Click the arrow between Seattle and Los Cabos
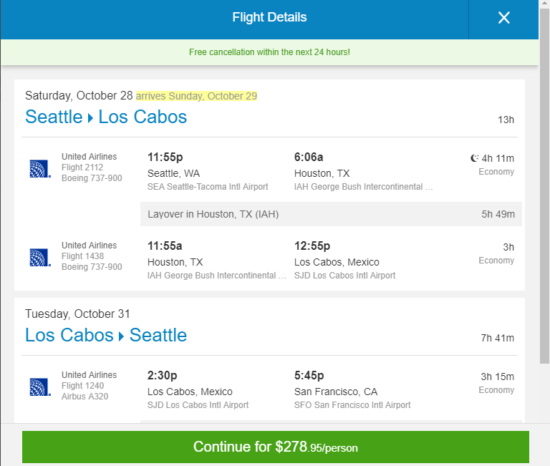The image size is (550, 466). [x=90, y=118]
